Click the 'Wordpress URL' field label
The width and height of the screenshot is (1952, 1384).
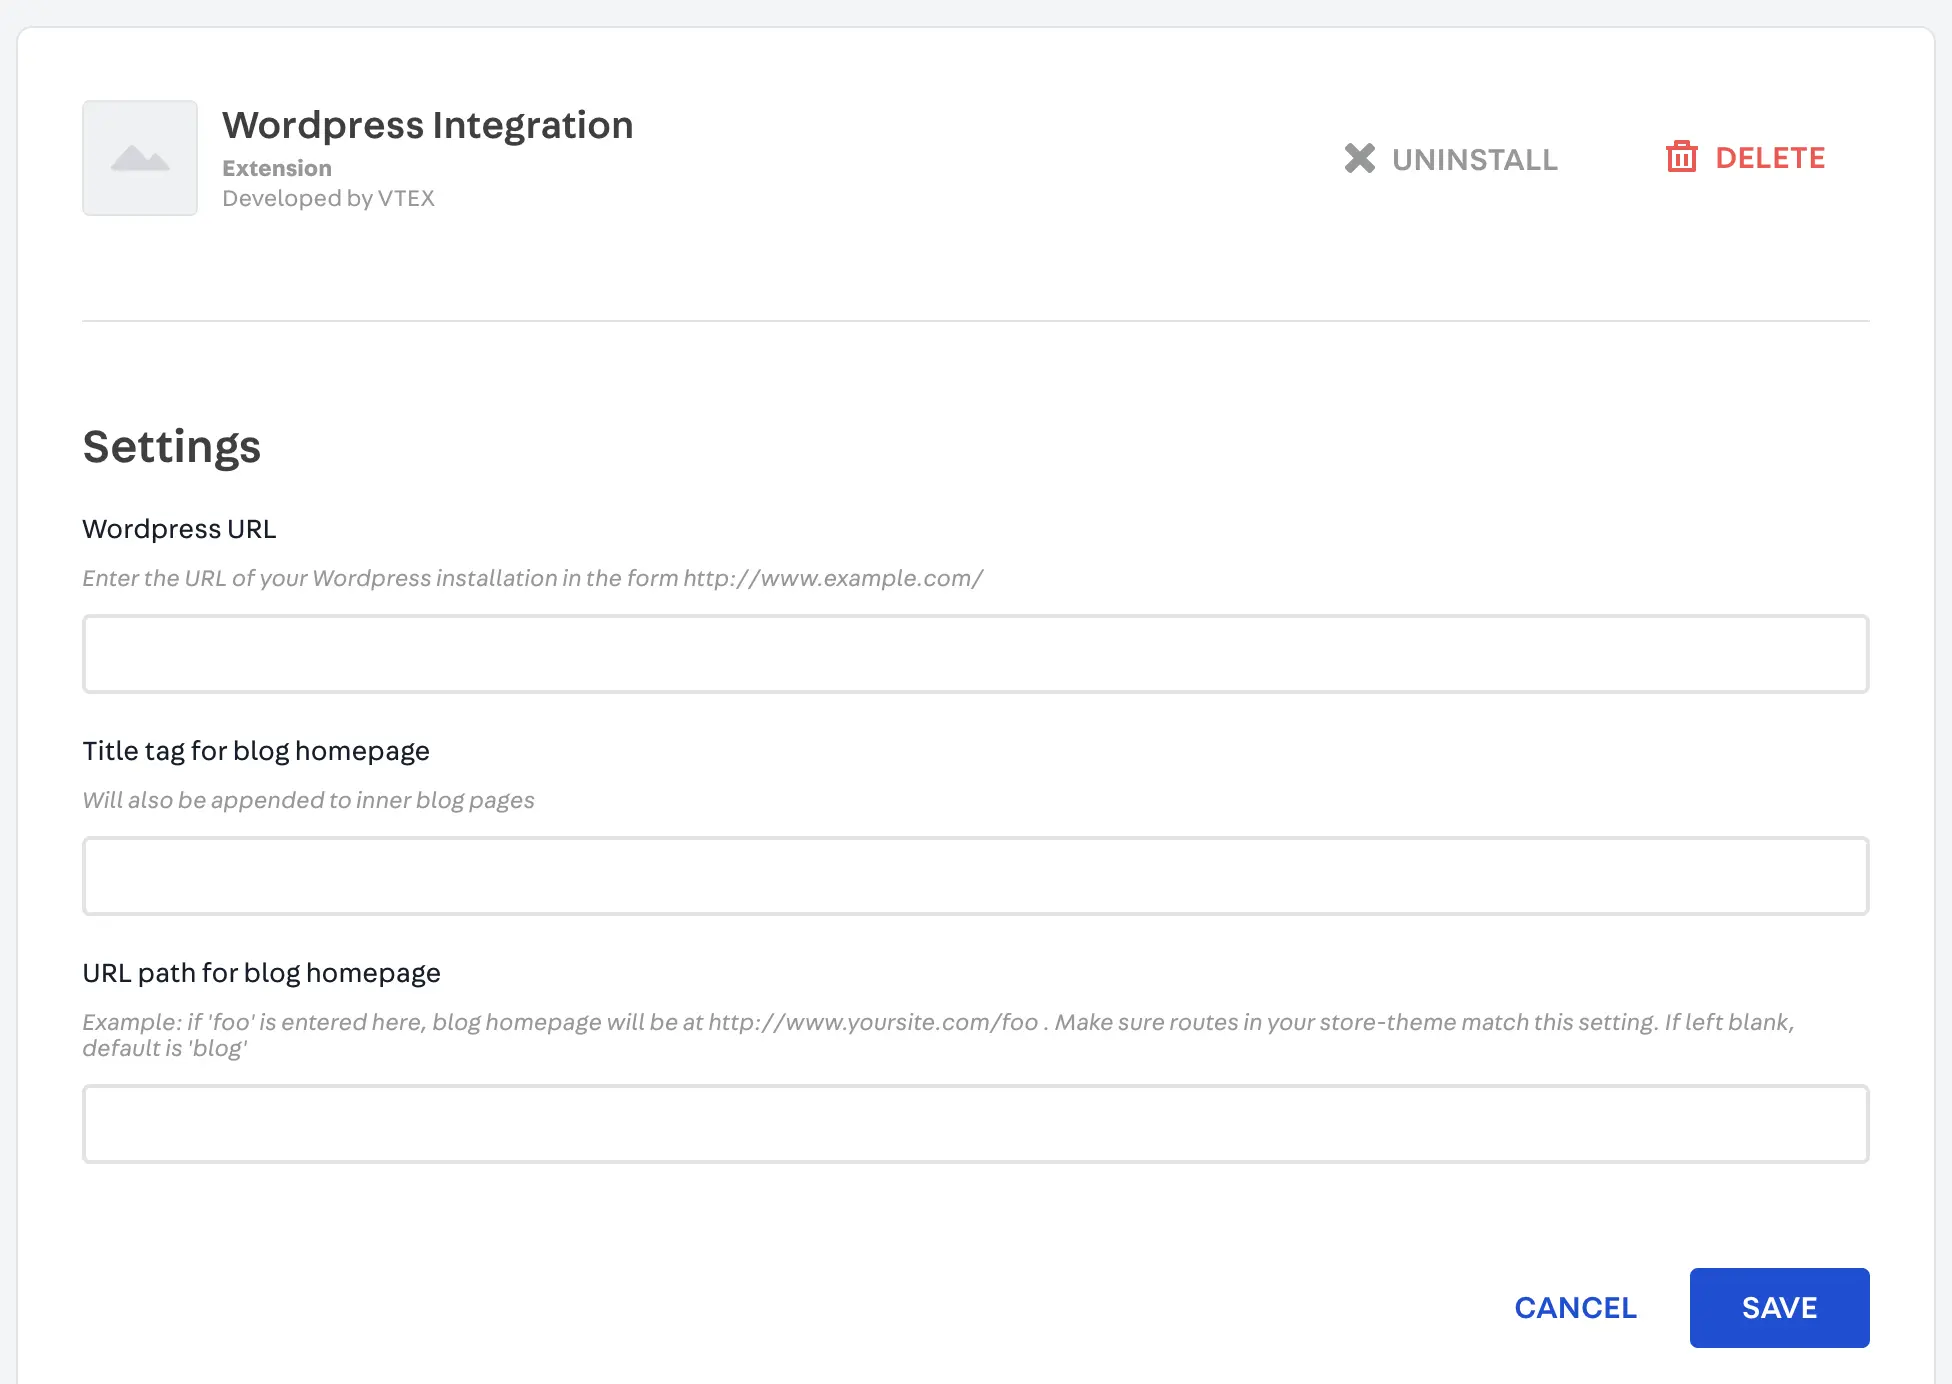pyautogui.click(x=179, y=529)
